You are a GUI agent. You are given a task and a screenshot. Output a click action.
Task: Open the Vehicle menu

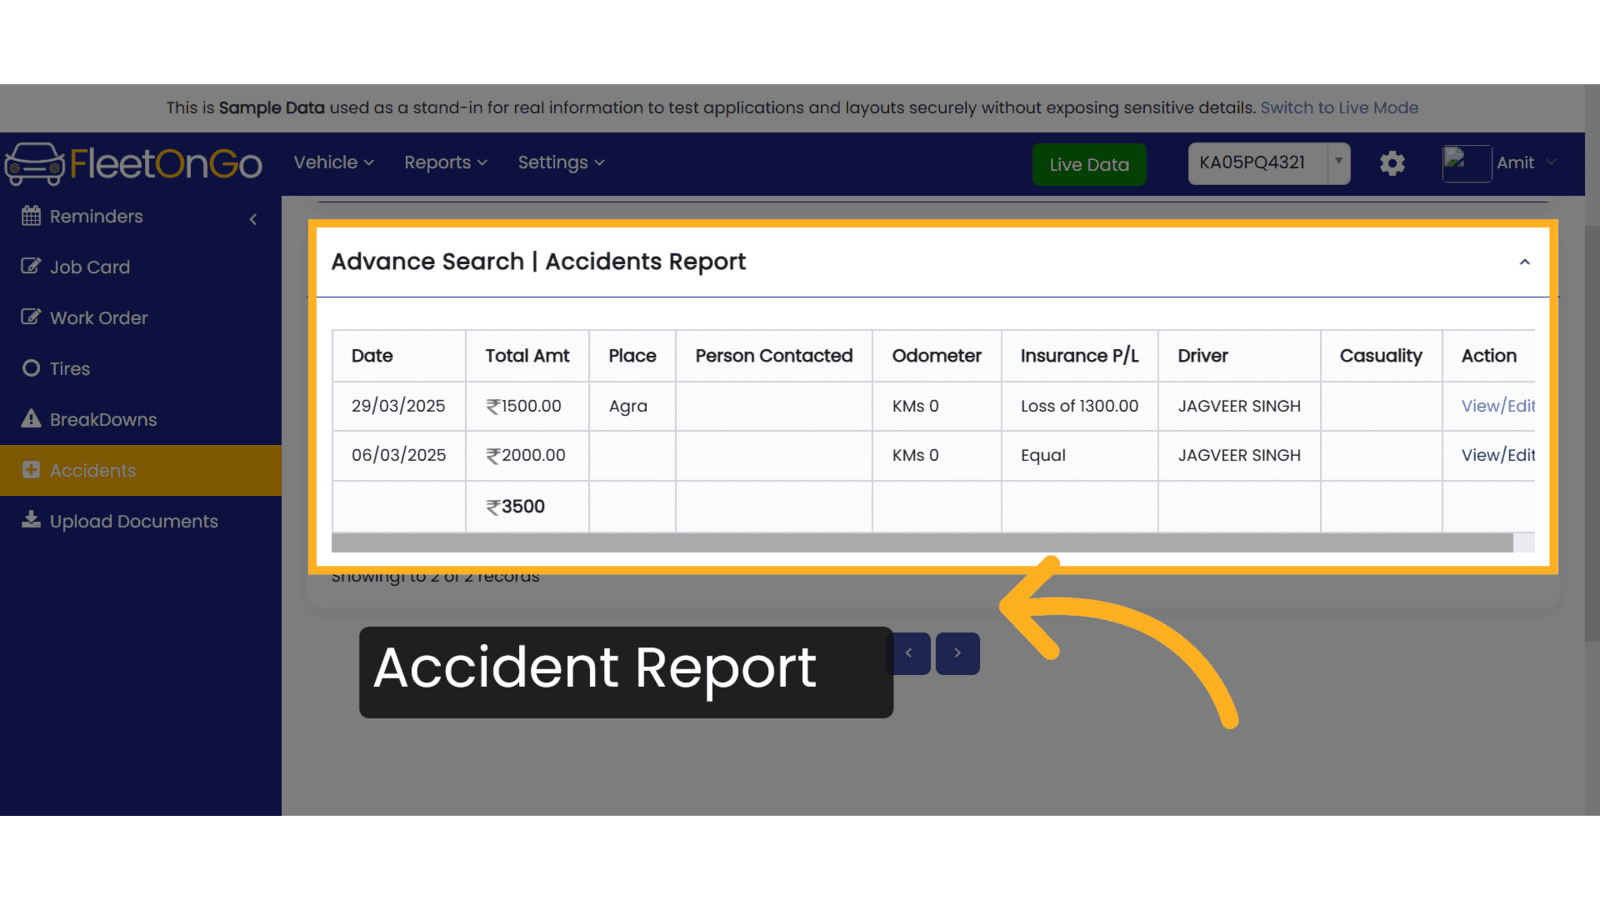coord(333,162)
